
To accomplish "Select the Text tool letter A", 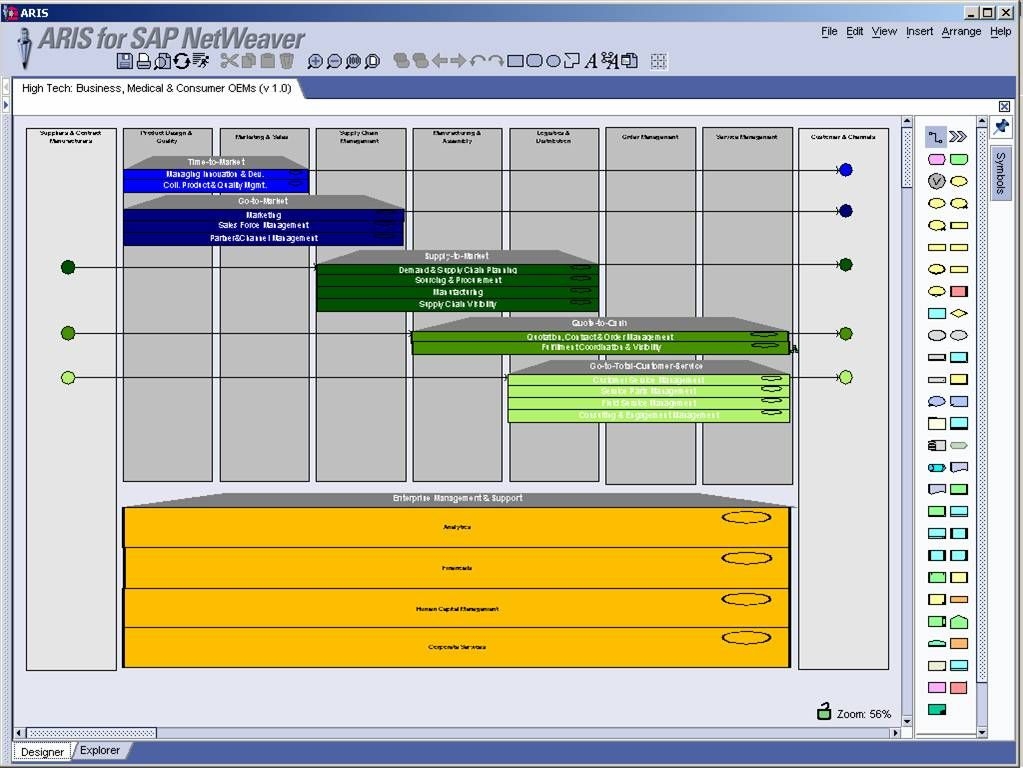I will (591, 61).
